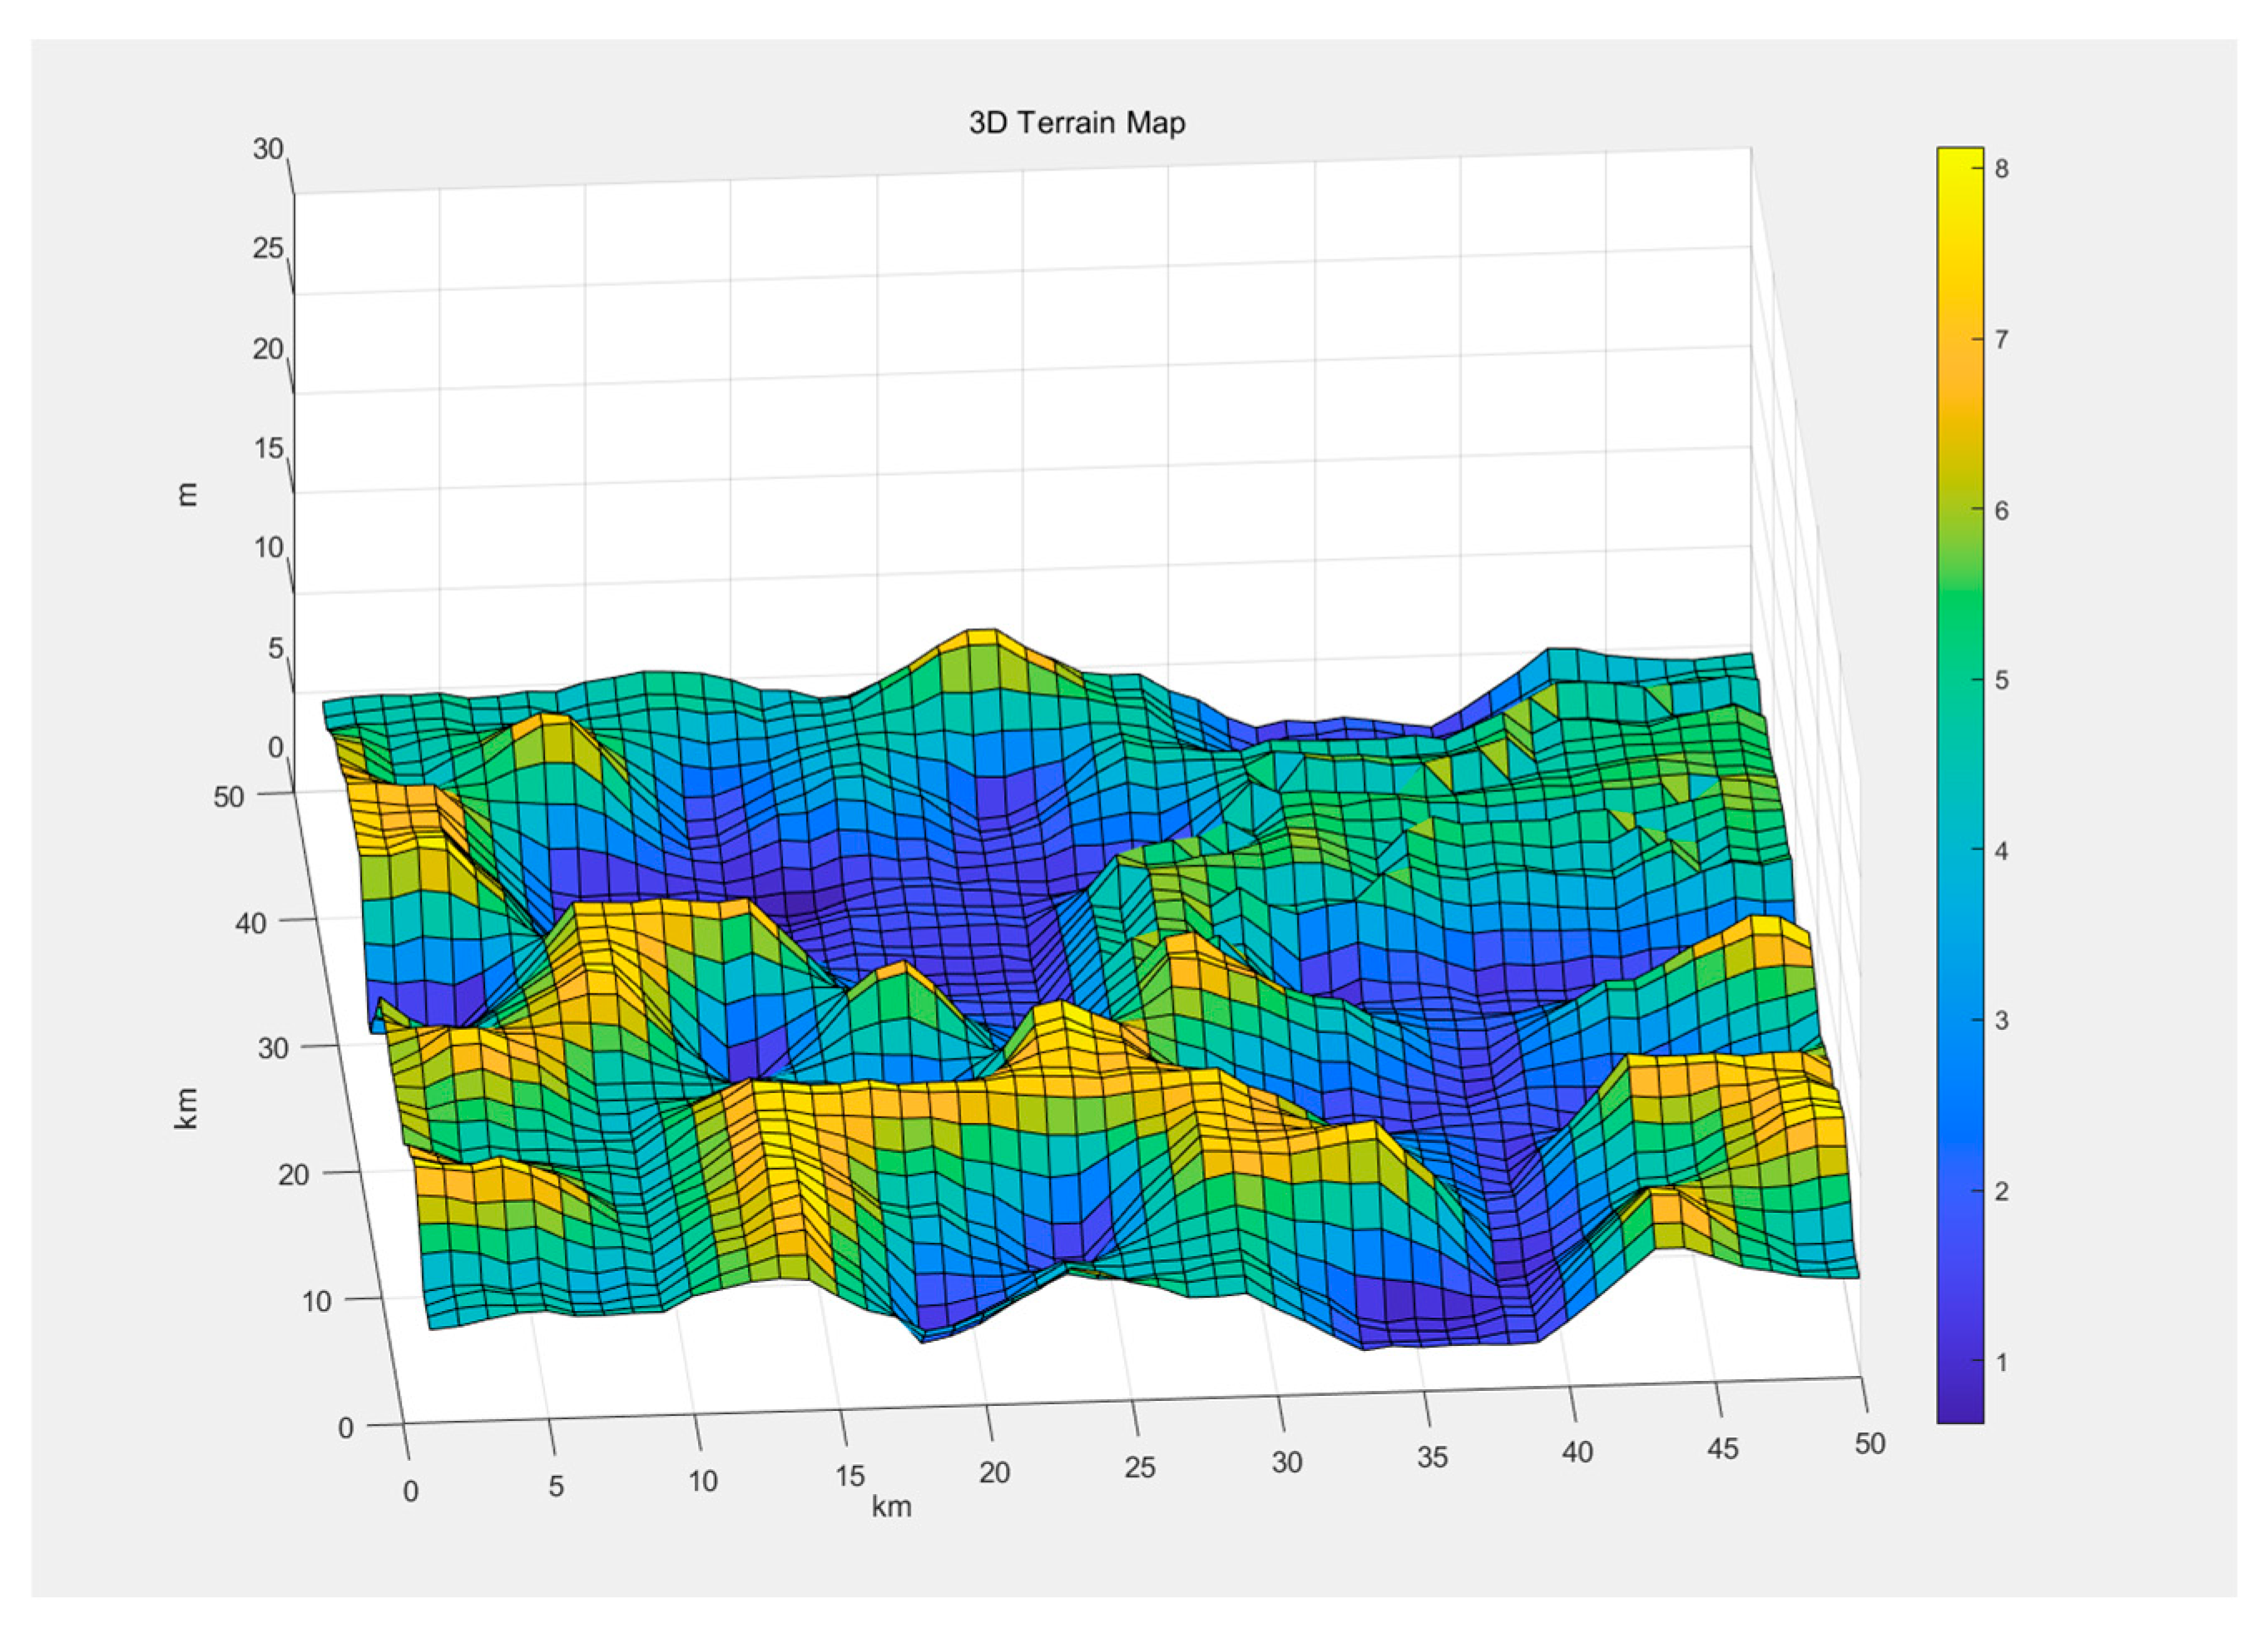Click the colorbar tick label 1

click(x=2000, y=1362)
